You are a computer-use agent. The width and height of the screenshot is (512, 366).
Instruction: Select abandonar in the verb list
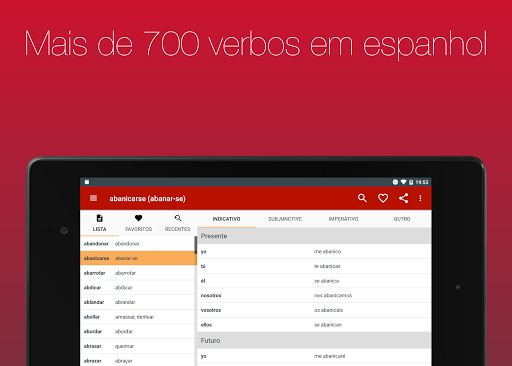coord(137,244)
